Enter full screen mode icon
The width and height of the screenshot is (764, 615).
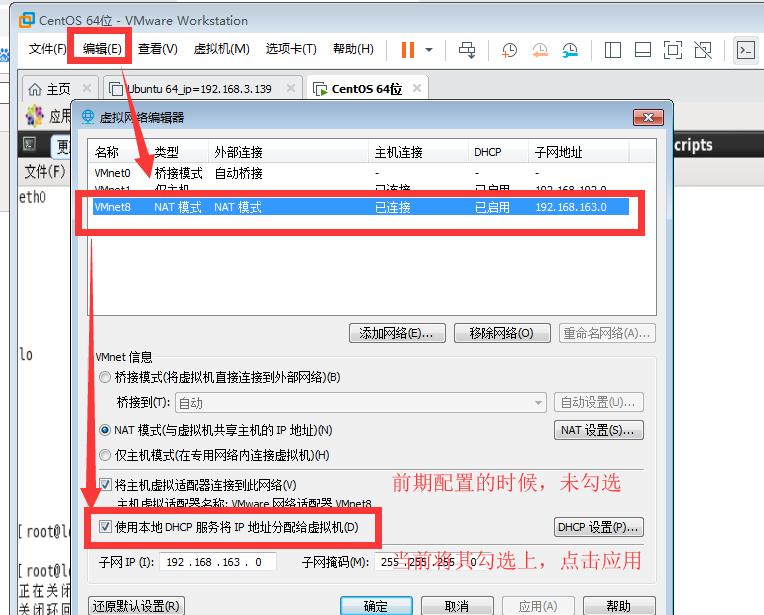click(x=673, y=50)
